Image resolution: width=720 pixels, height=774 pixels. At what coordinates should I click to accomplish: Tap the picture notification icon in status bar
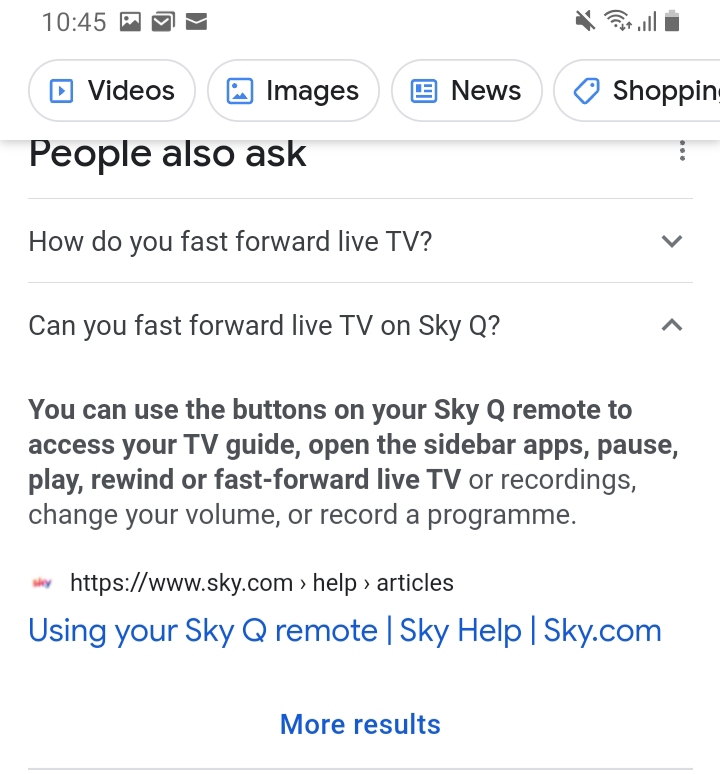130,21
